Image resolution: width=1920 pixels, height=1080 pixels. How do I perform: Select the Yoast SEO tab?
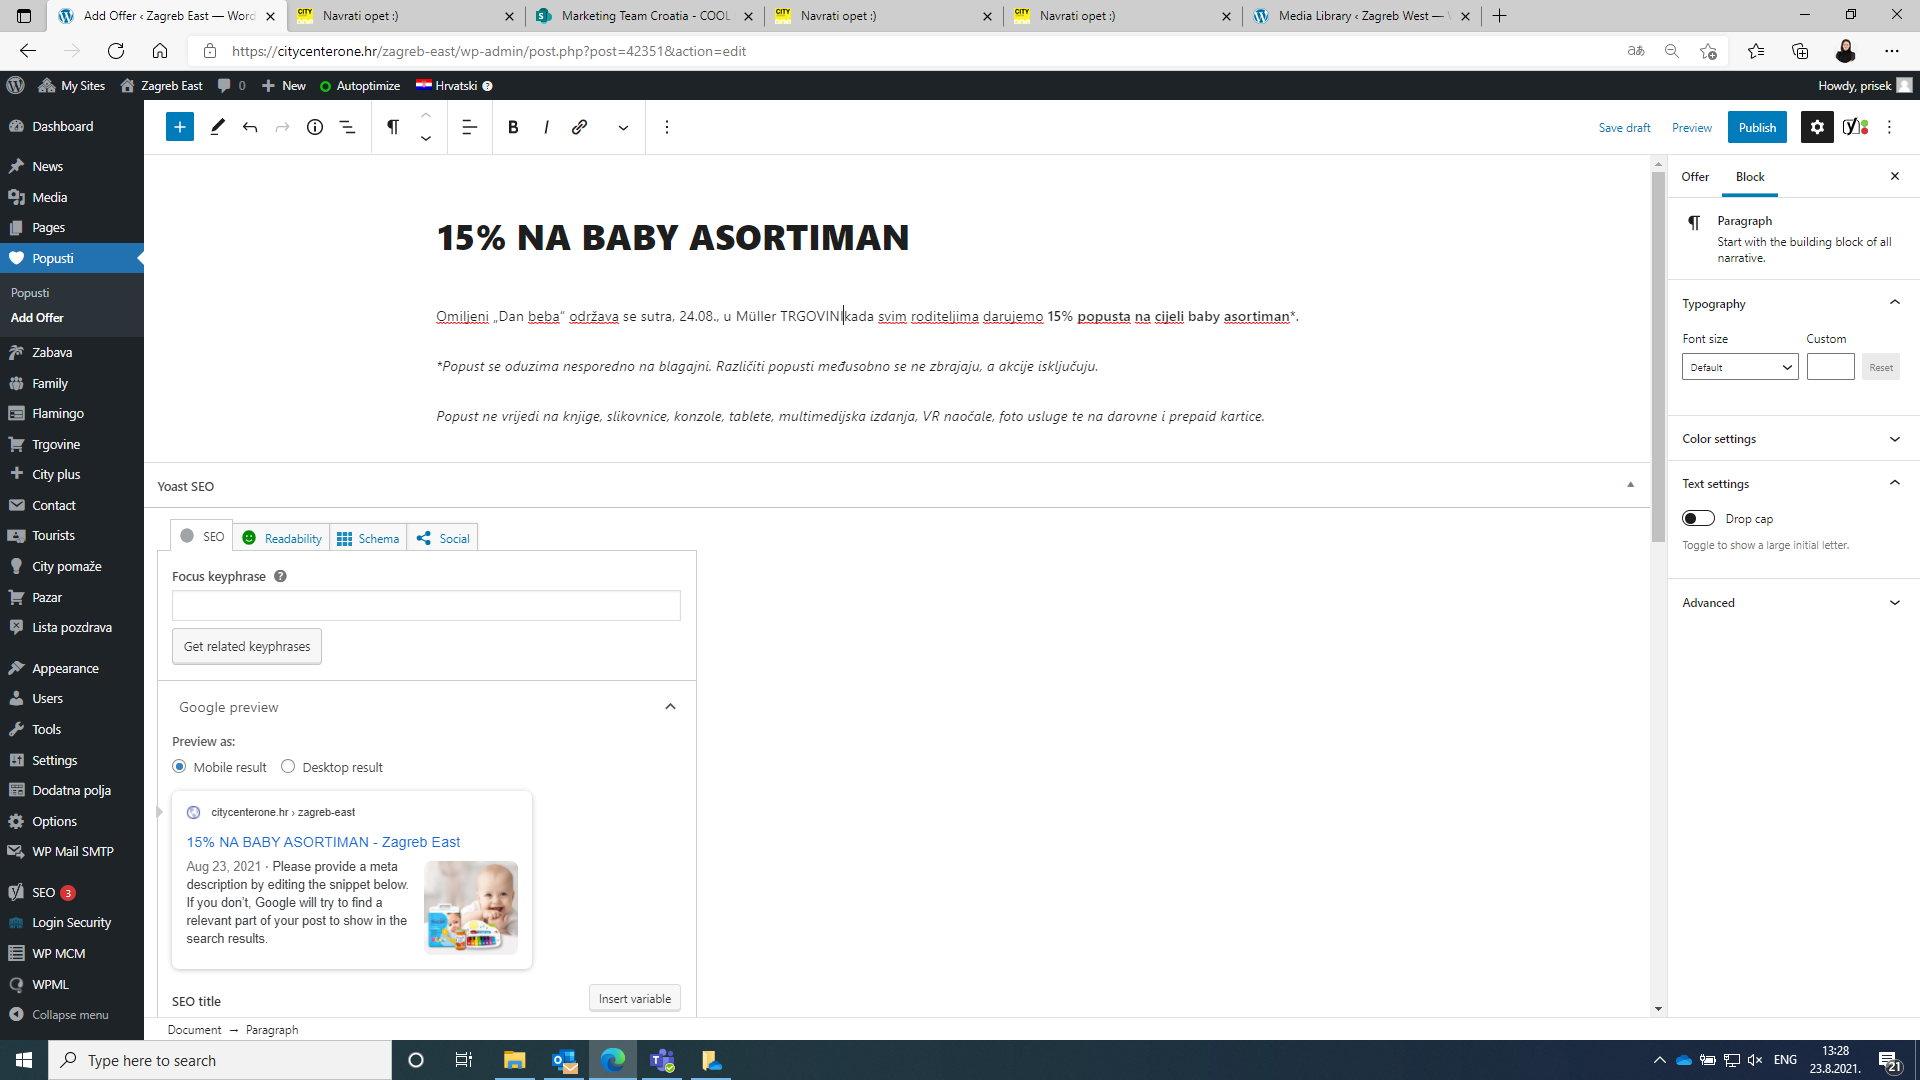tap(202, 536)
